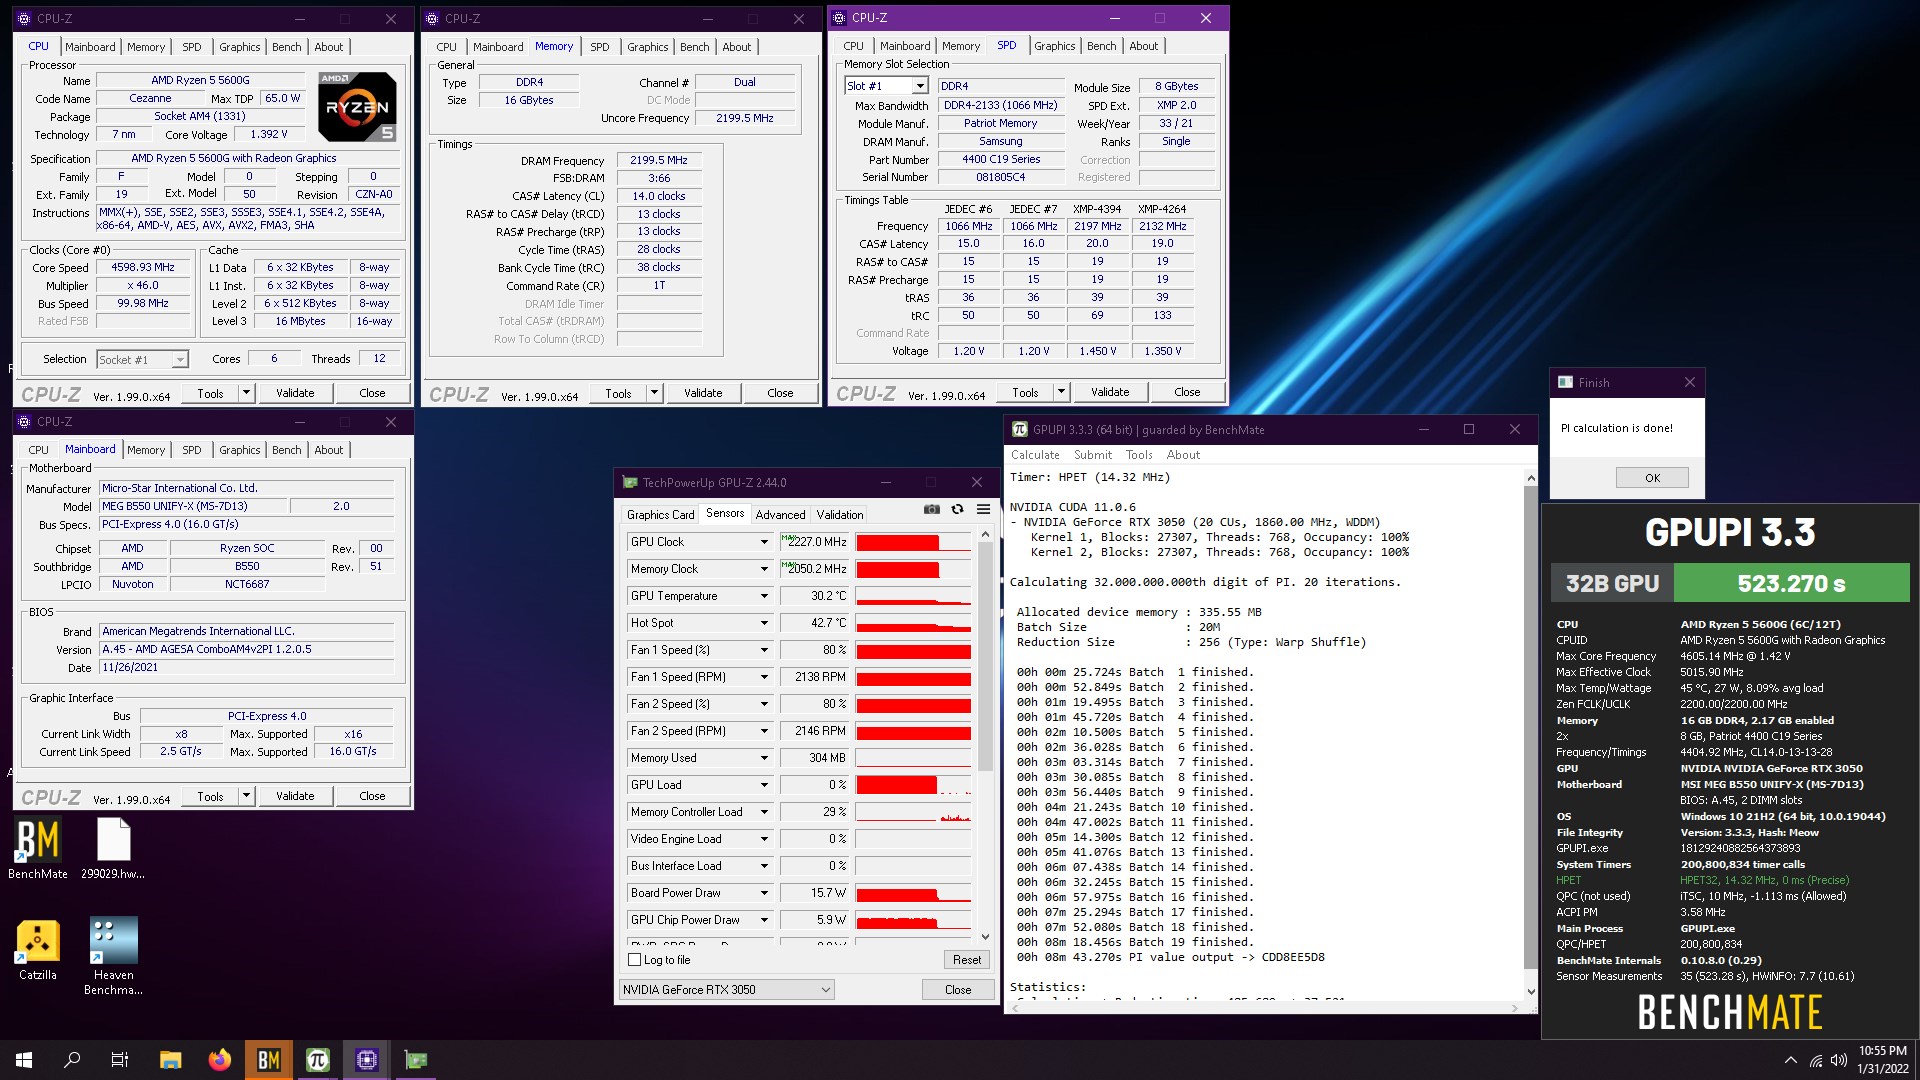Image resolution: width=1920 pixels, height=1080 pixels.
Task: Open NVIDIA GeForce RTX 3050 device dropdown
Action: coord(726,990)
